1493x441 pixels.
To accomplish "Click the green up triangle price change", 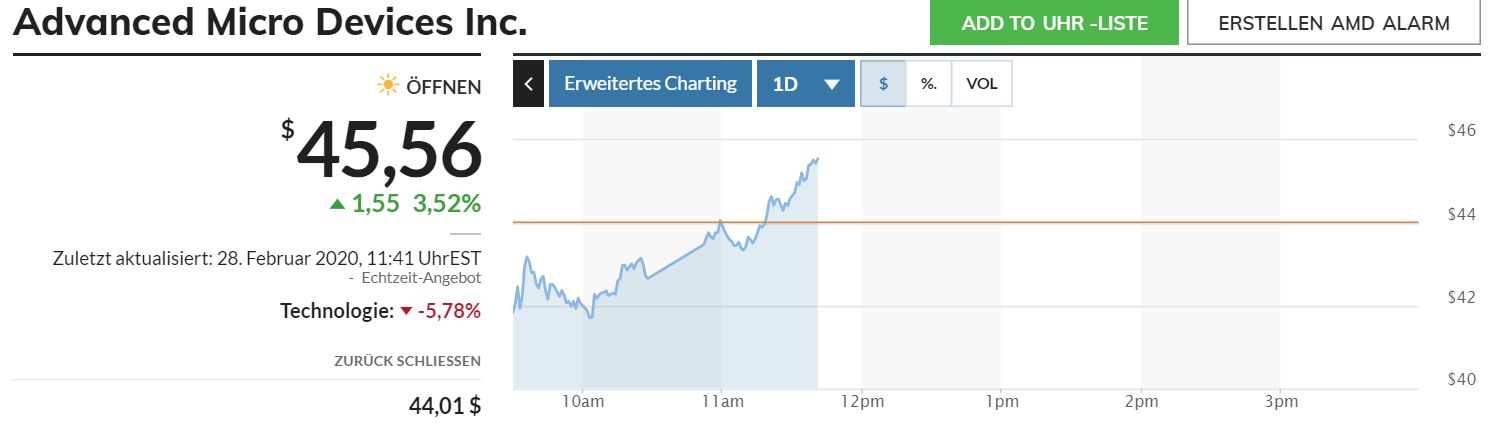I will click(x=338, y=205).
